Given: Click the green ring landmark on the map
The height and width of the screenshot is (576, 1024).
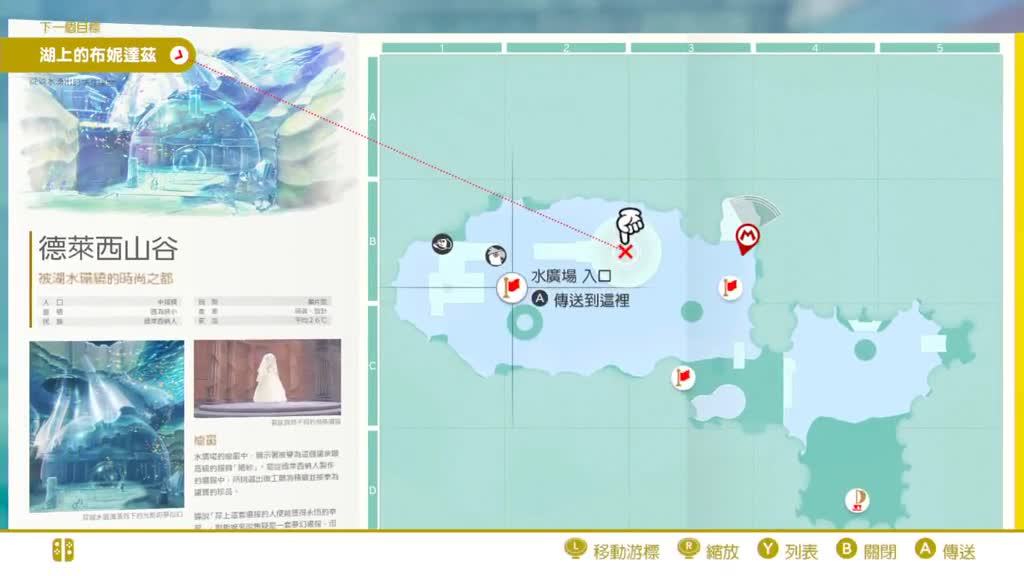Looking at the screenshot, I should (524, 321).
